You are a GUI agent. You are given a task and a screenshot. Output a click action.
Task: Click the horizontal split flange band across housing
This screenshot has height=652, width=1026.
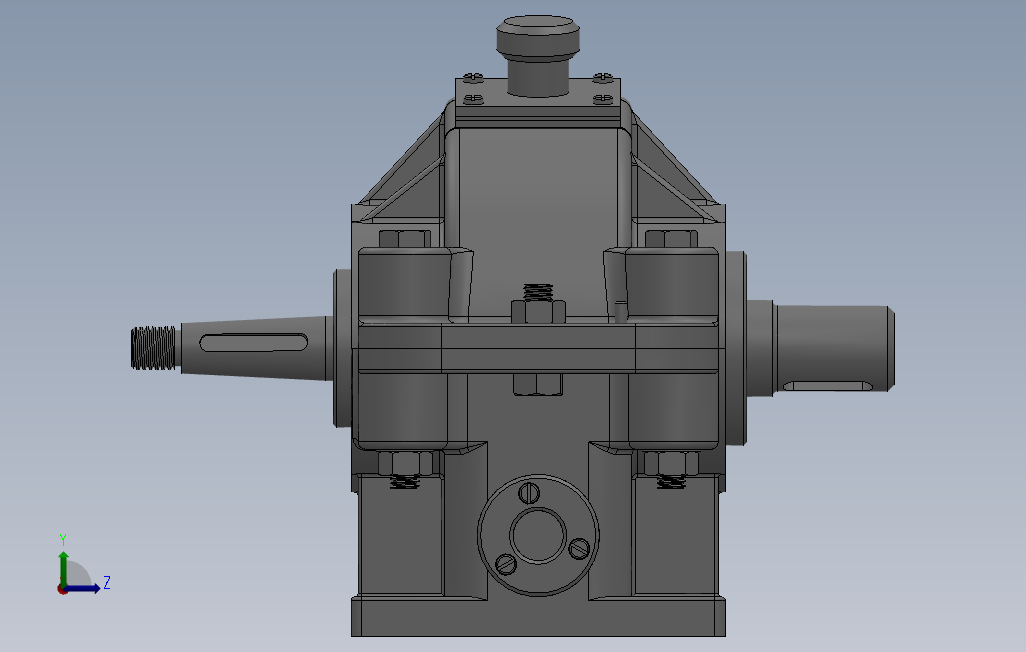coord(539,347)
